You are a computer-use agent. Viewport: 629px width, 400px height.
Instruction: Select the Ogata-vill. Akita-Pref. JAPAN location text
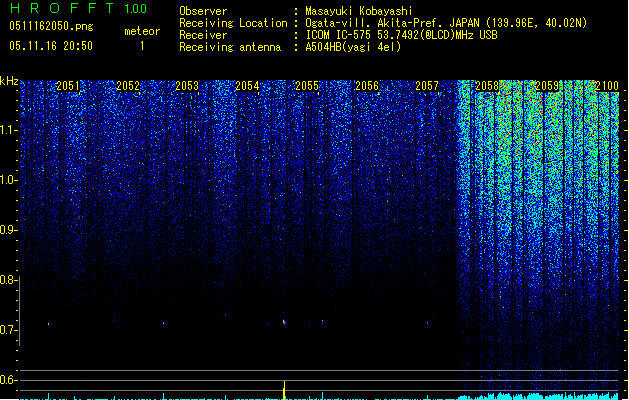446,23
